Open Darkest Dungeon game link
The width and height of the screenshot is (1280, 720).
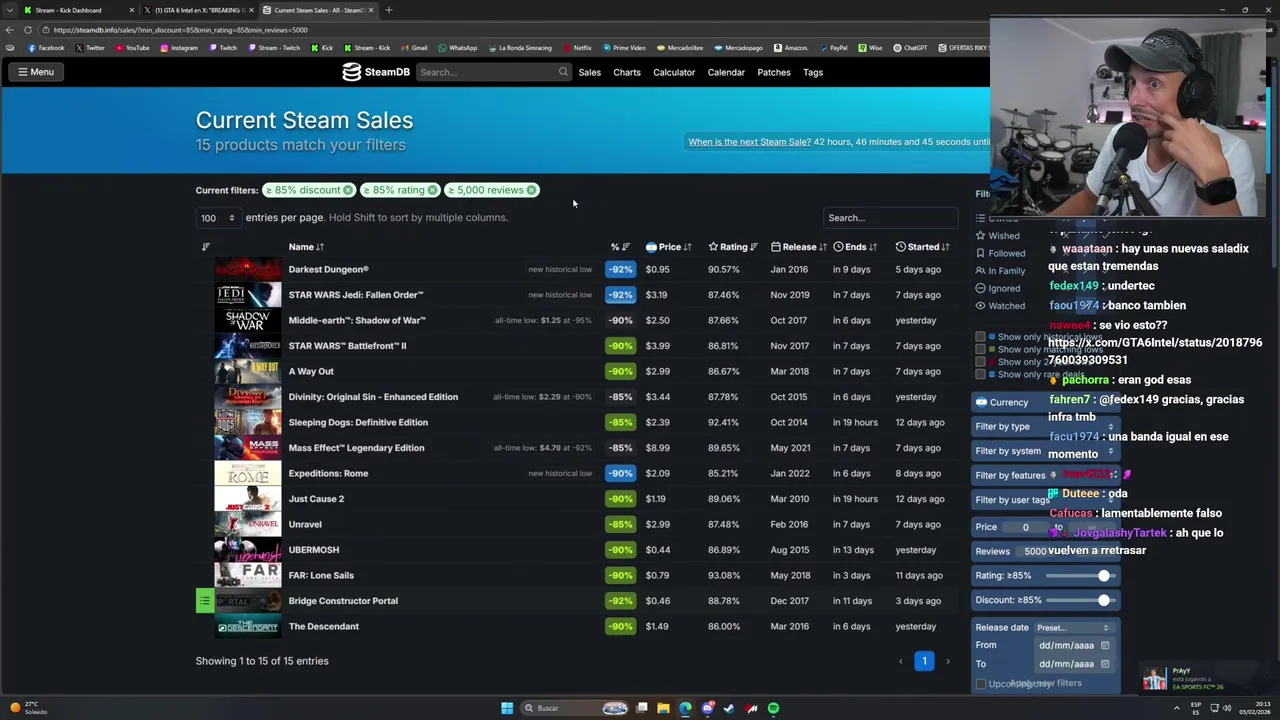point(328,269)
